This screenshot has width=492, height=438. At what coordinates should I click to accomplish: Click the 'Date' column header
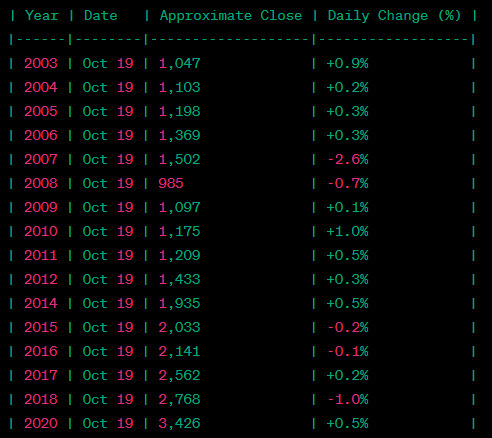tap(101, 16)
